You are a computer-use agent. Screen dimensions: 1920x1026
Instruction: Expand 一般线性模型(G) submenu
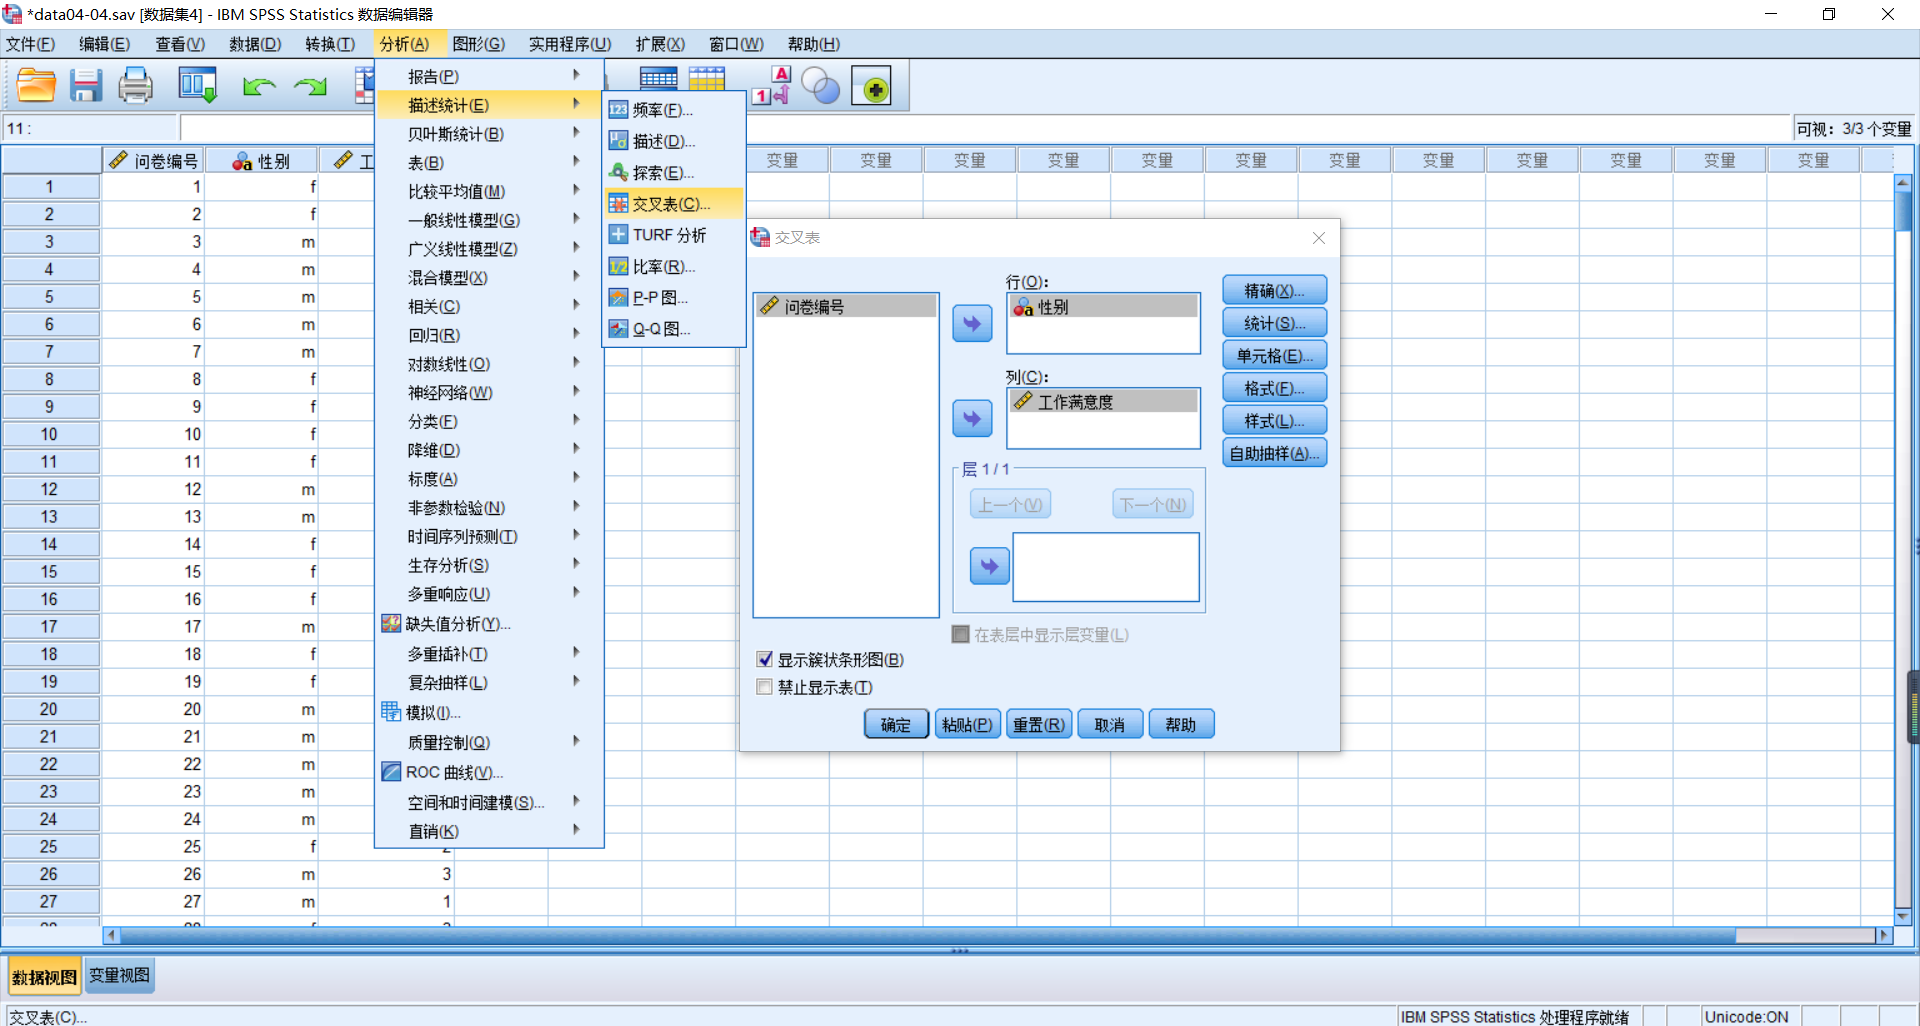point(489,220)
